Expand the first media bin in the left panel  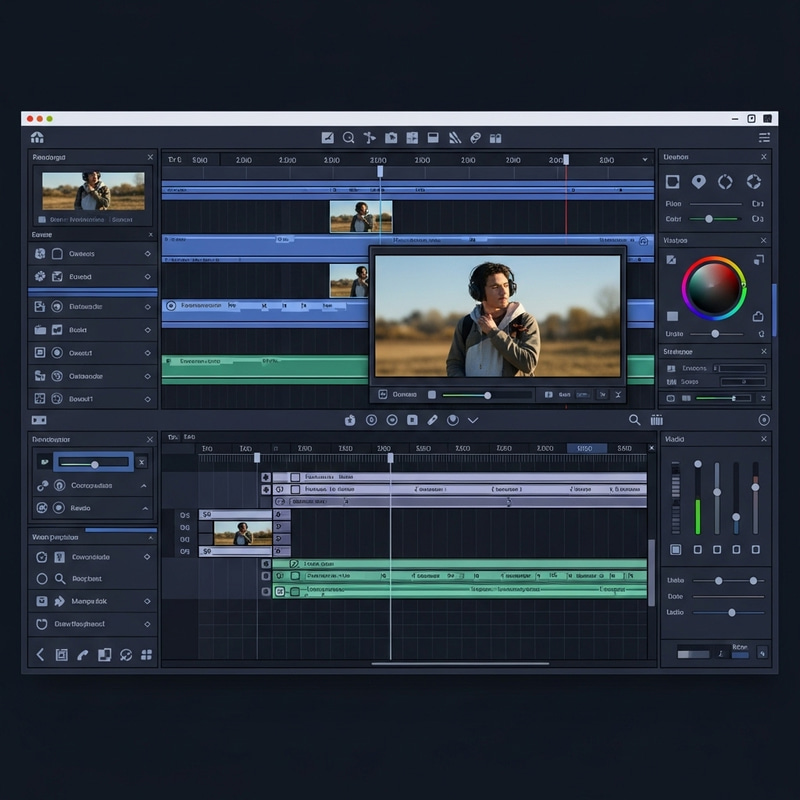[x=146, y=254]
